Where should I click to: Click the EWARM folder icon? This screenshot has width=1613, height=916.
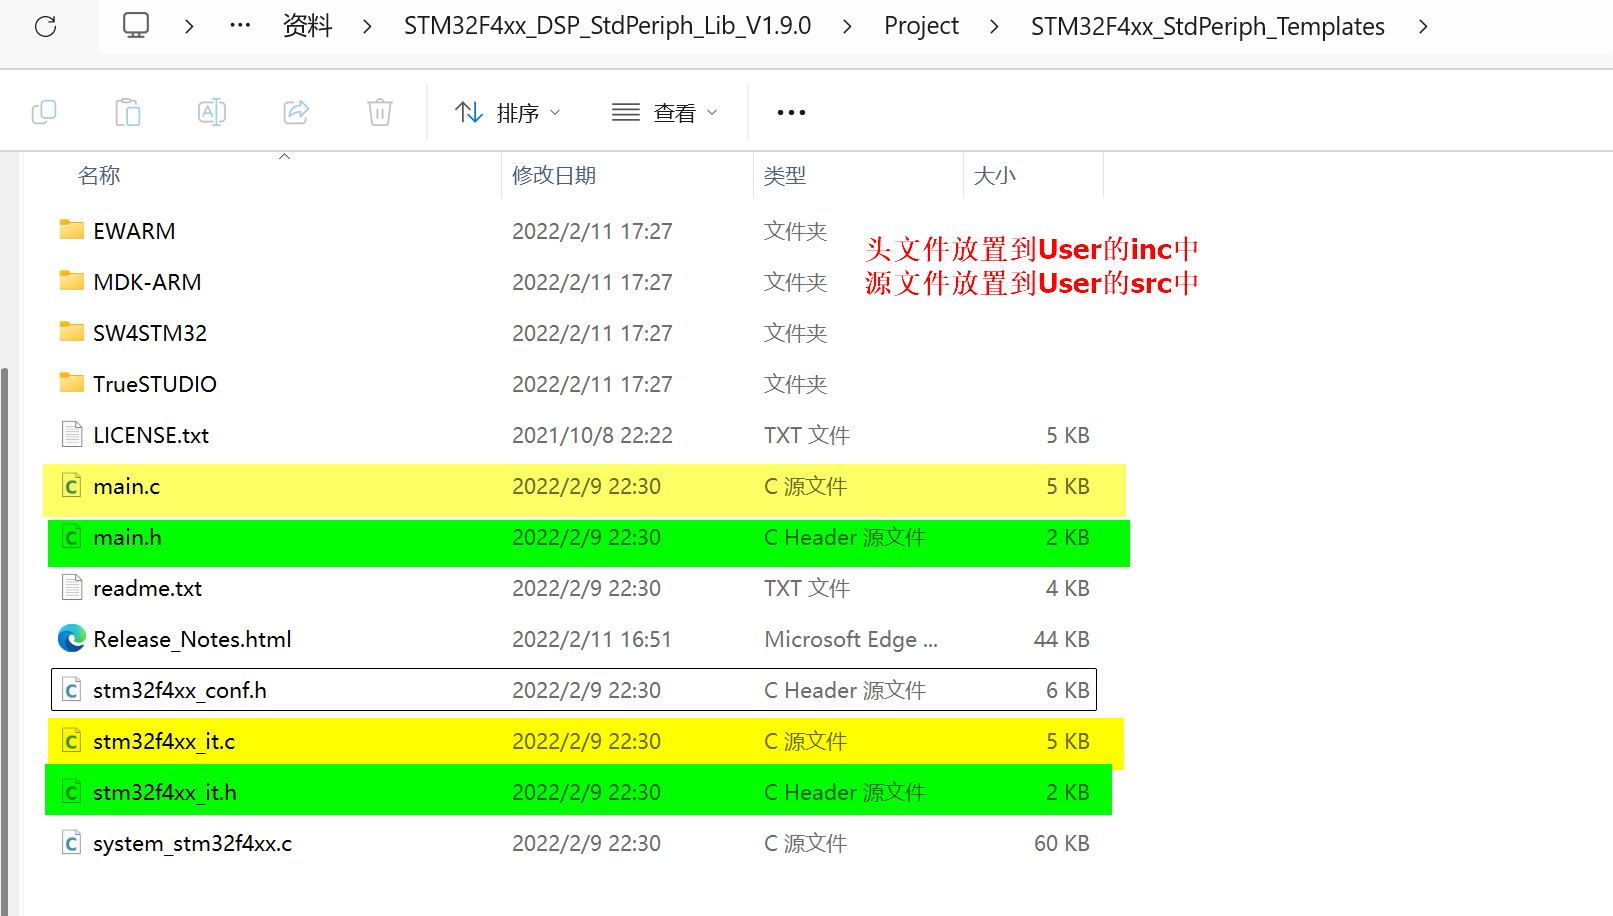[x=72, y=230]
